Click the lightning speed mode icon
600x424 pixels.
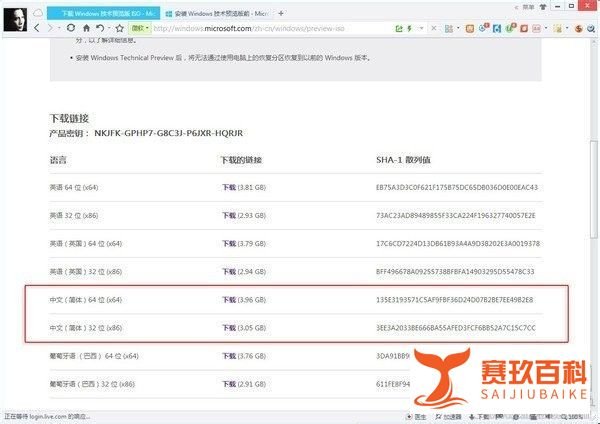409,28
